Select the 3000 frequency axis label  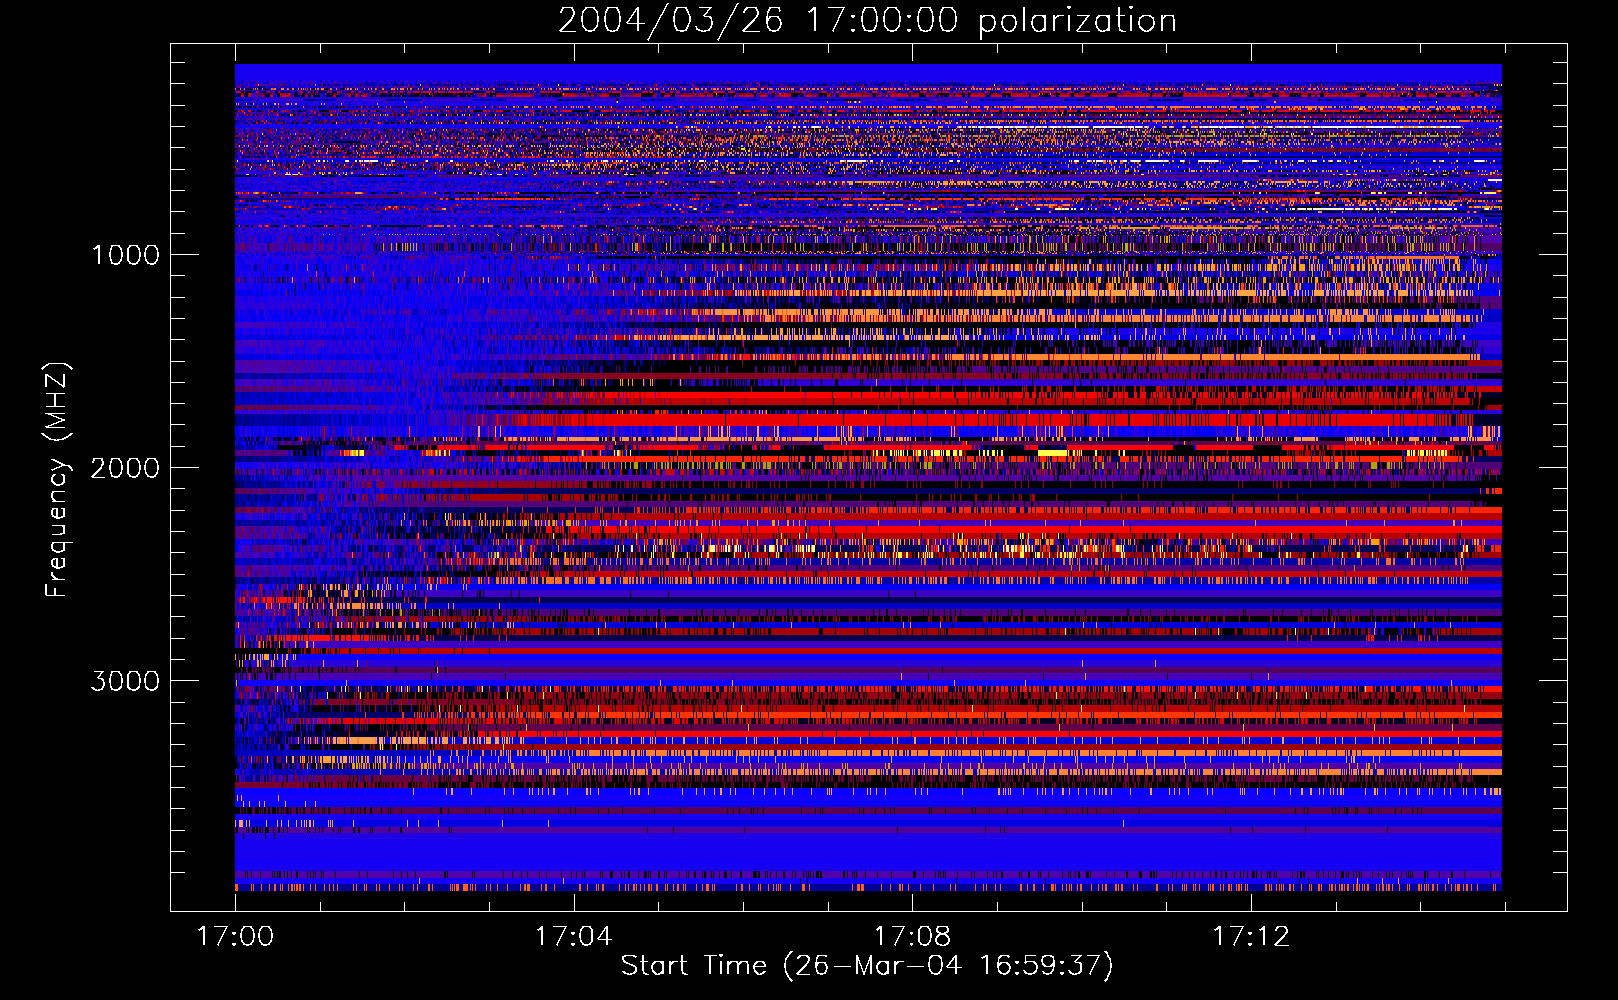coord(125,681)
